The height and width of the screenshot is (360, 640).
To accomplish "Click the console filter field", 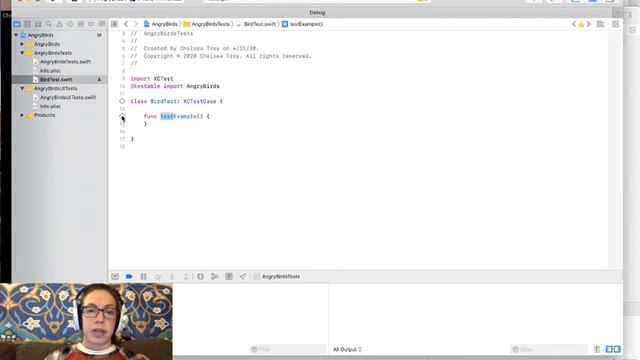I will coord(549,349).
